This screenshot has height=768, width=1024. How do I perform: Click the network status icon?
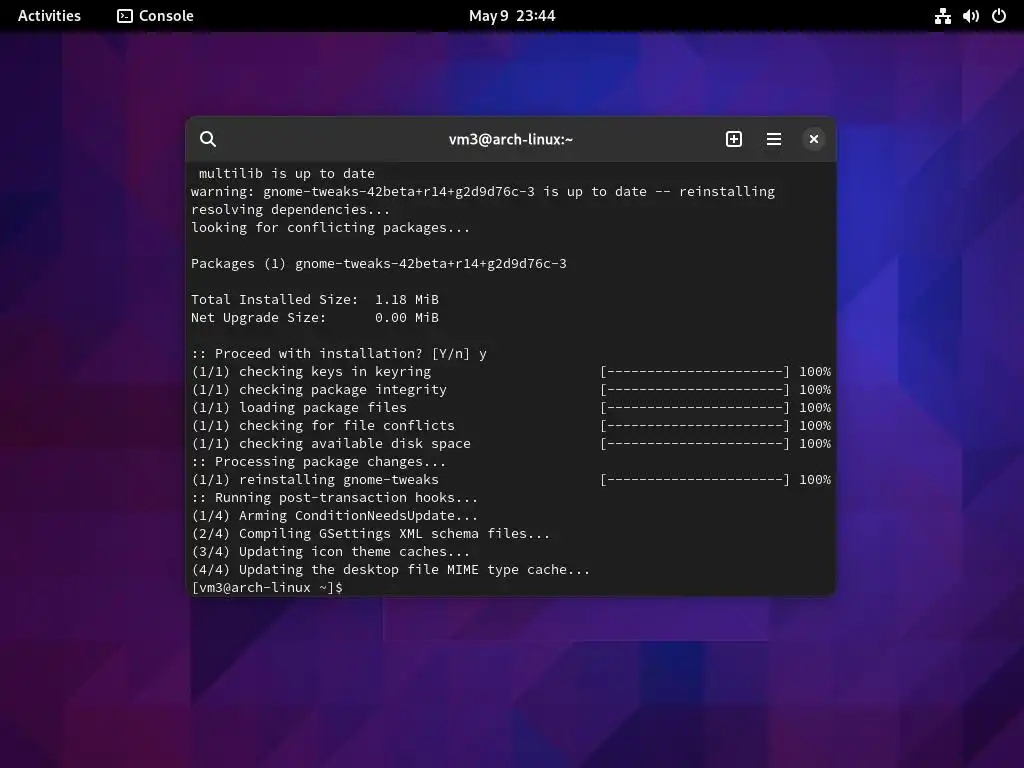tap(942, 16)
